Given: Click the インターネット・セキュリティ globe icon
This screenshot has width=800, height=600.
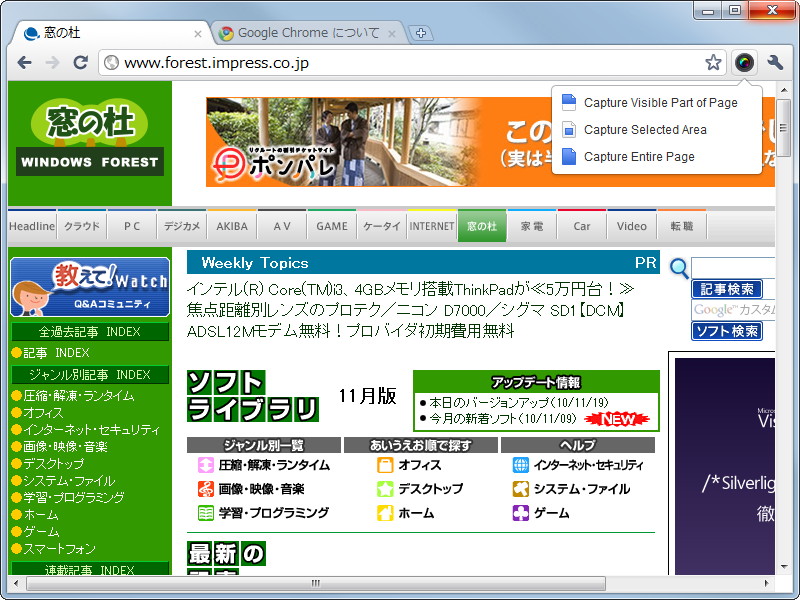Looking at the screenshot, I should tap(520, 465).
